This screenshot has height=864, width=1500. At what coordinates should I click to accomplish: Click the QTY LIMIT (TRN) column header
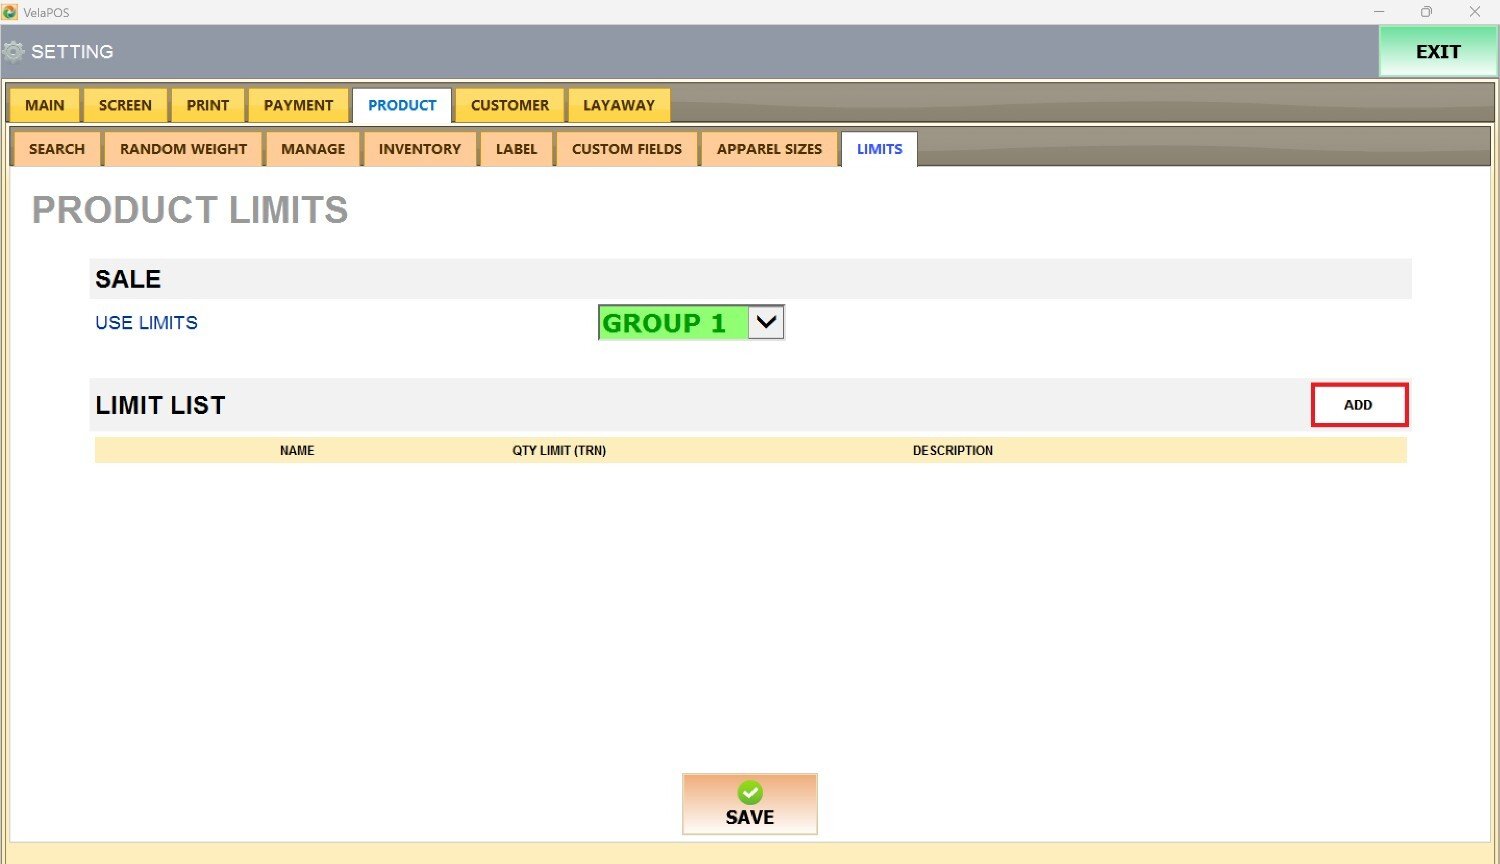point(559,451)
